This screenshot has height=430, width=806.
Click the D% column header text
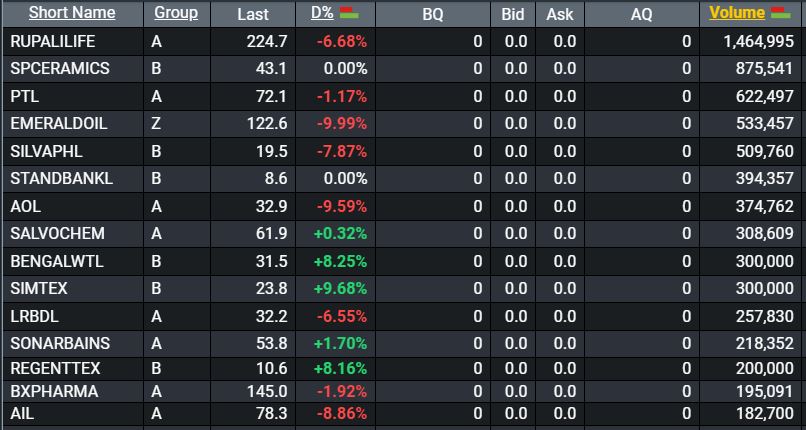pos(323,13)
